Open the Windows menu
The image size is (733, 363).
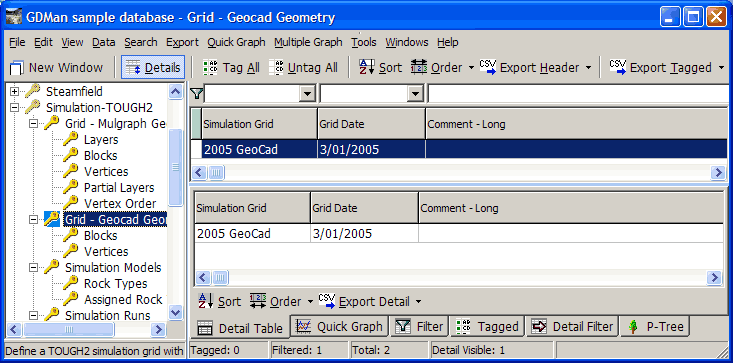coord(407,42)
